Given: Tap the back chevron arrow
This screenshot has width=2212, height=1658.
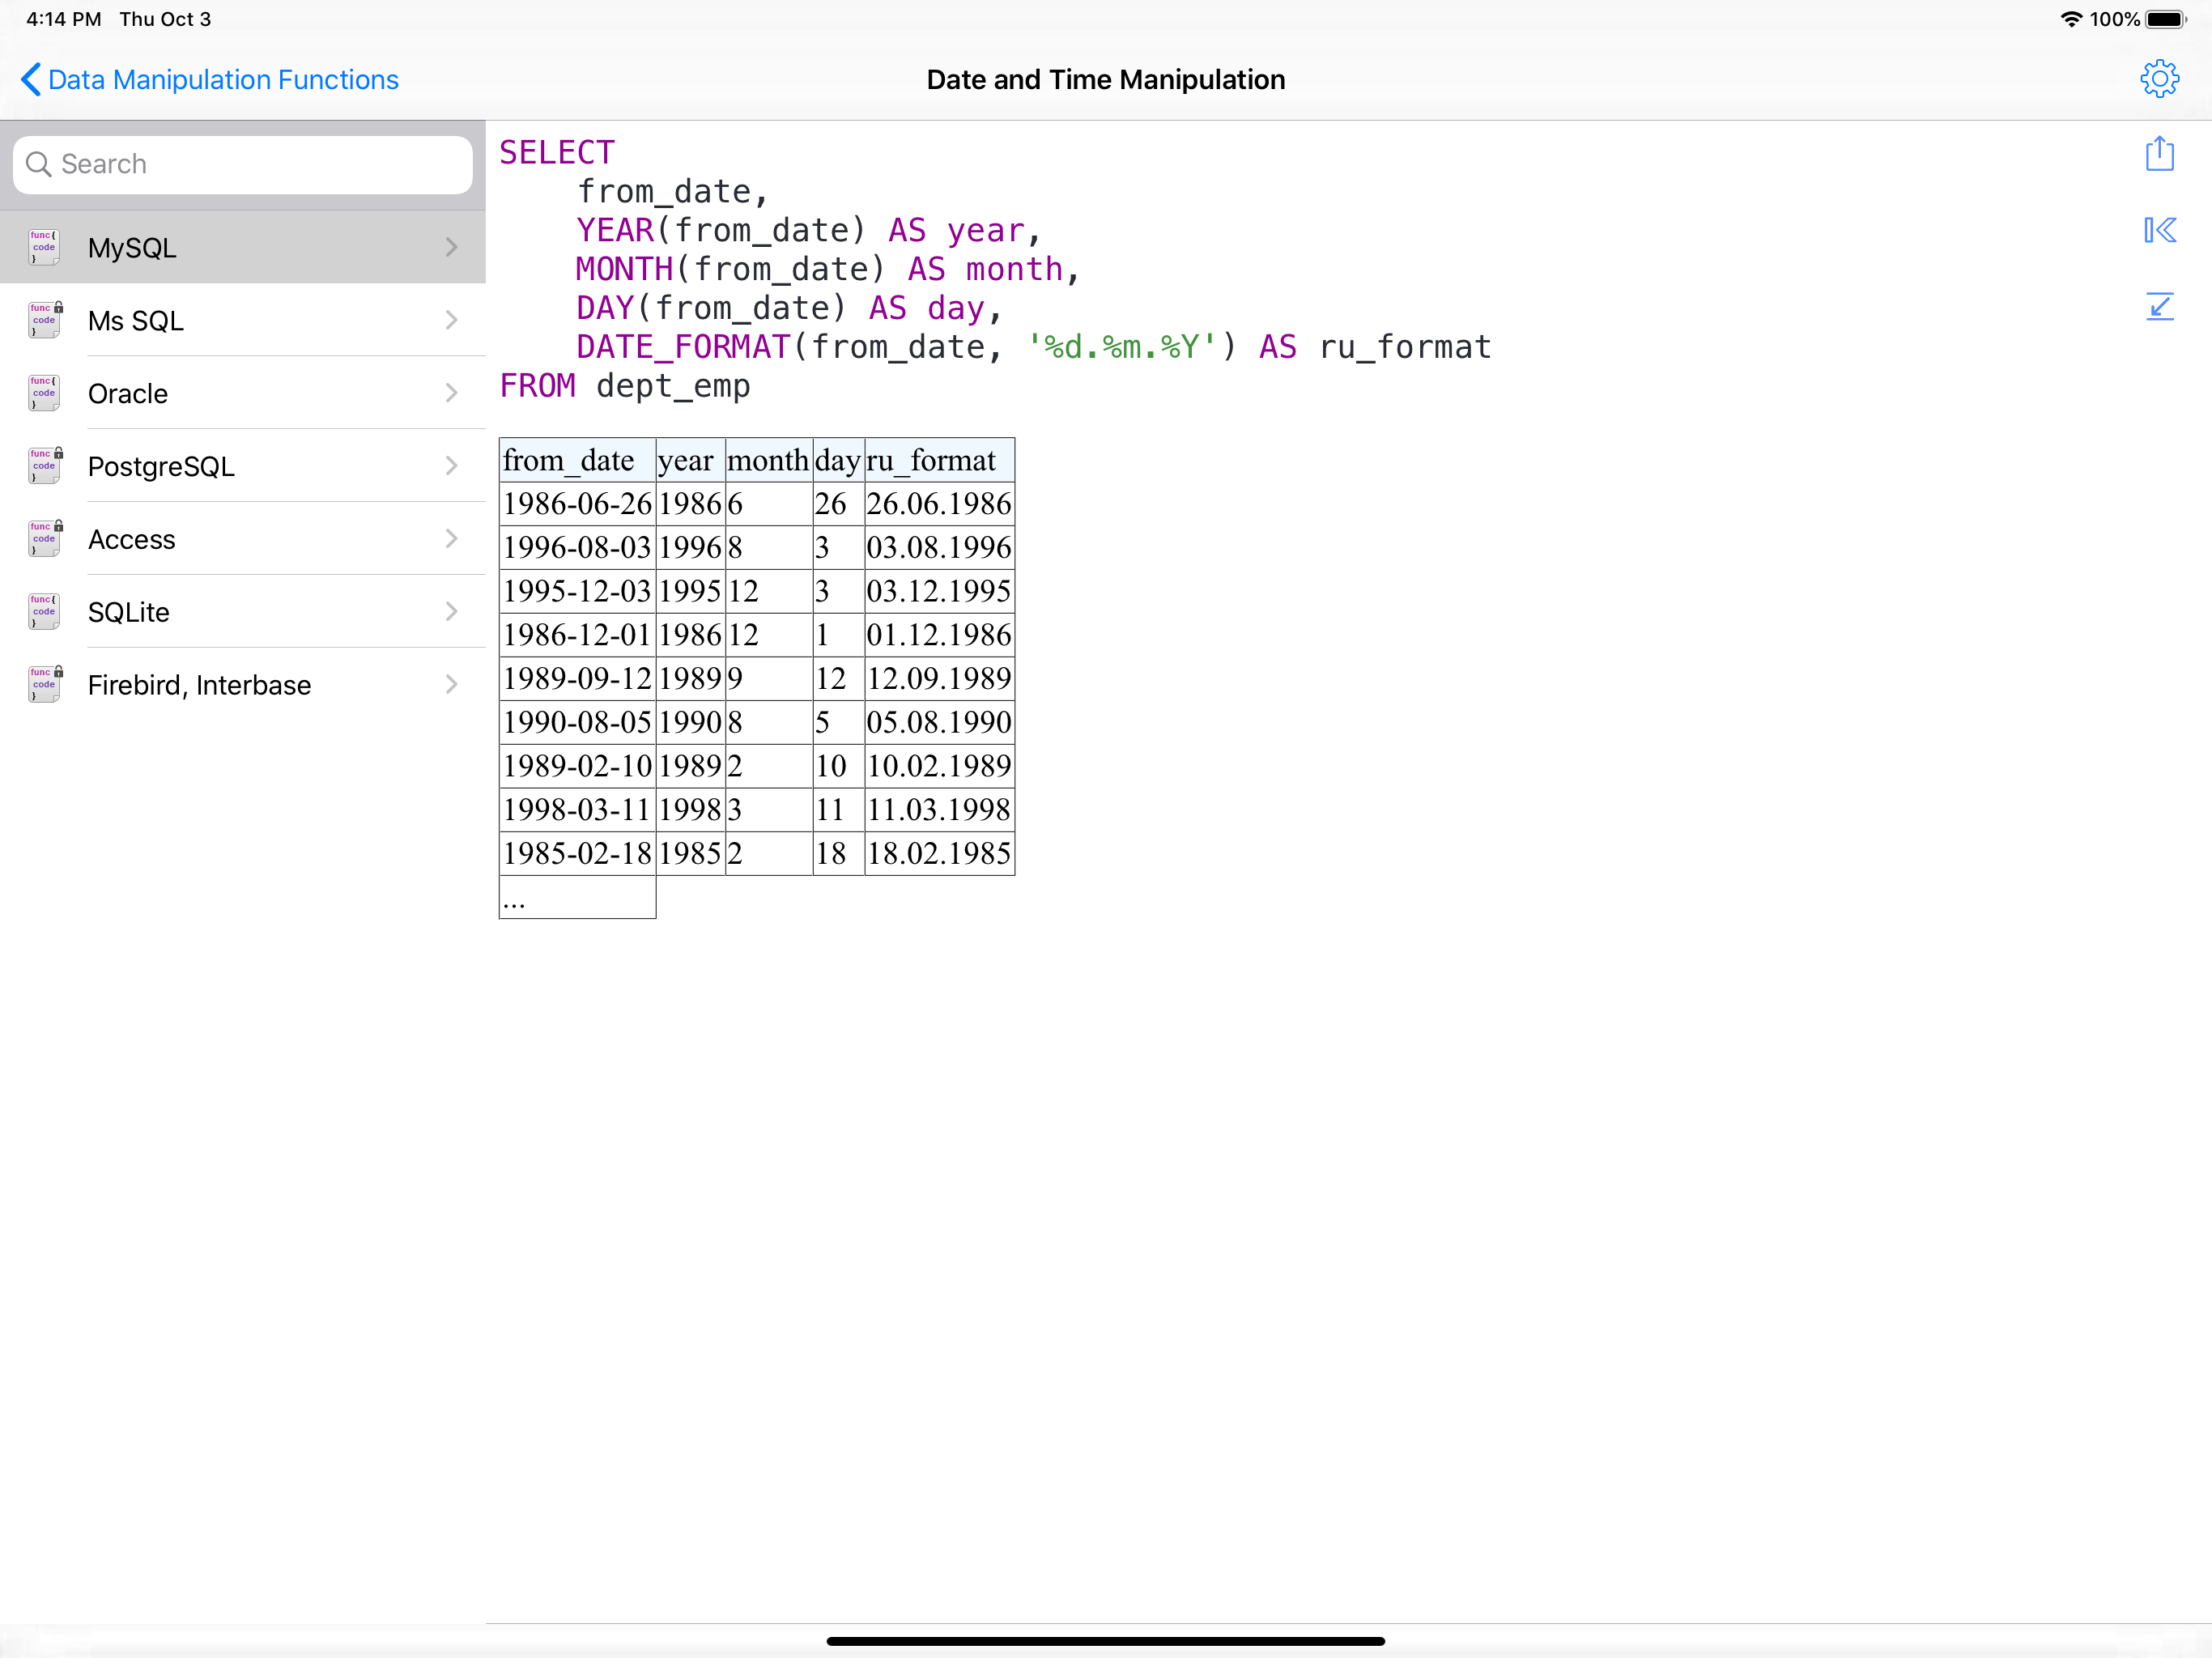Looking at the screenshot, I should point(31,79).
